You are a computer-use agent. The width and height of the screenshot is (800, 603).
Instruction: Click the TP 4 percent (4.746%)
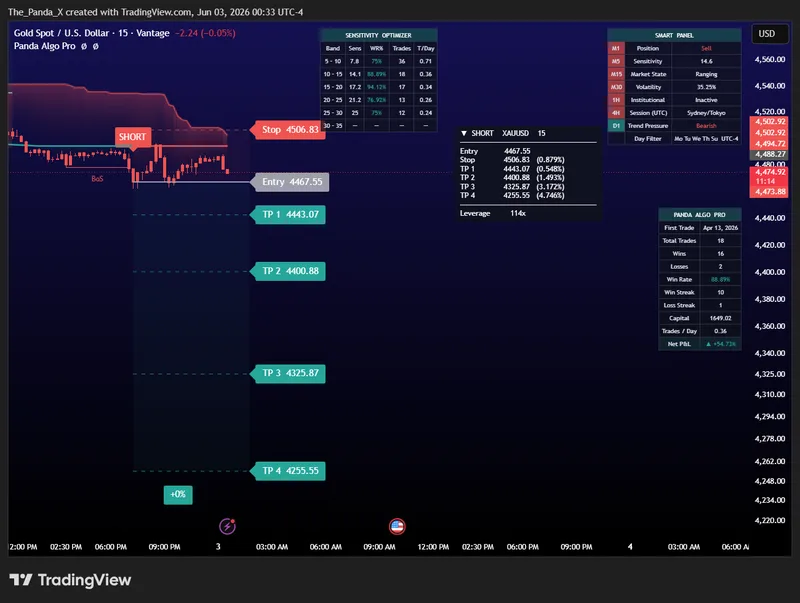[x=550, y=195]
